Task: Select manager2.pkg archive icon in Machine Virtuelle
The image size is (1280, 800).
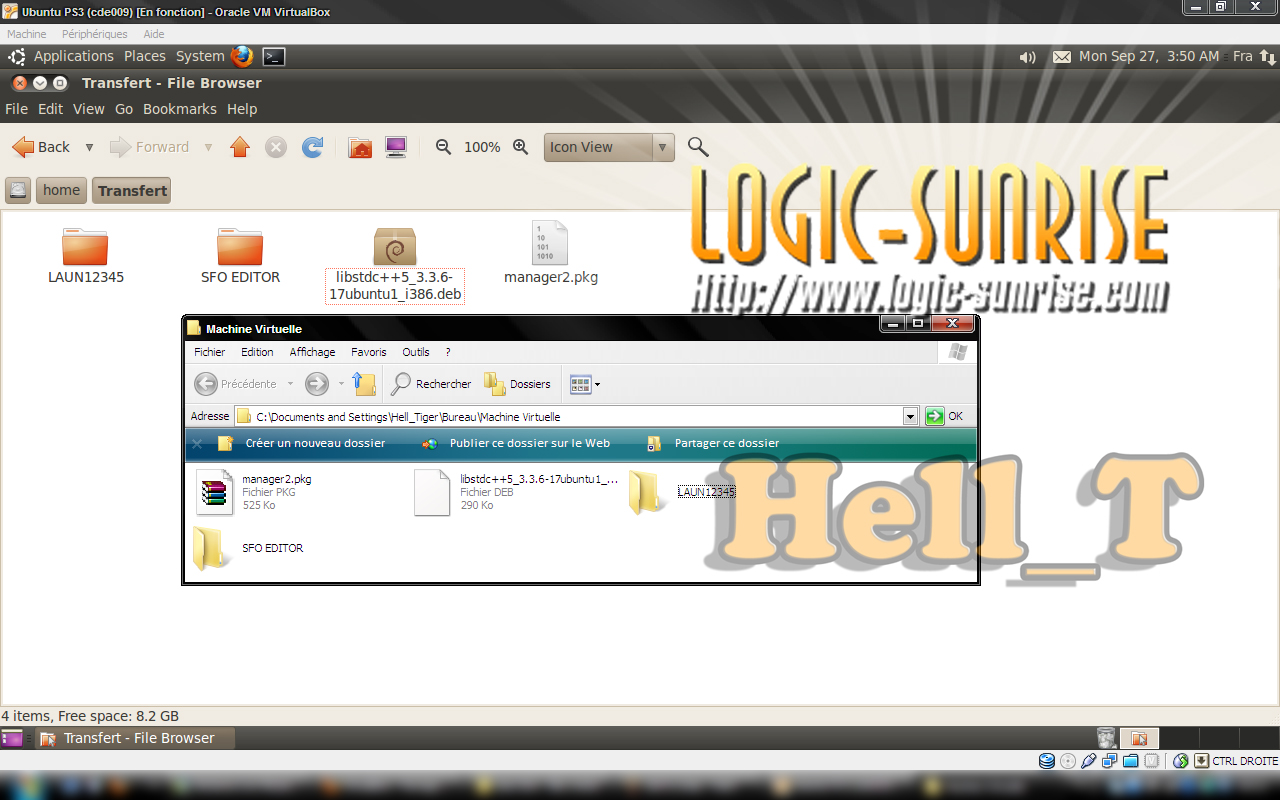Action: tap(214, 492)
